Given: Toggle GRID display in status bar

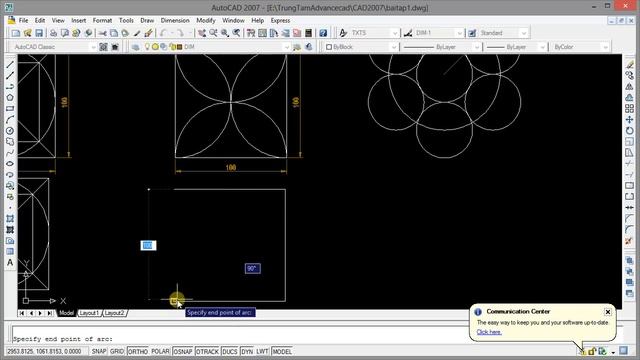Looking at the screenshot, I should (117, 351).
